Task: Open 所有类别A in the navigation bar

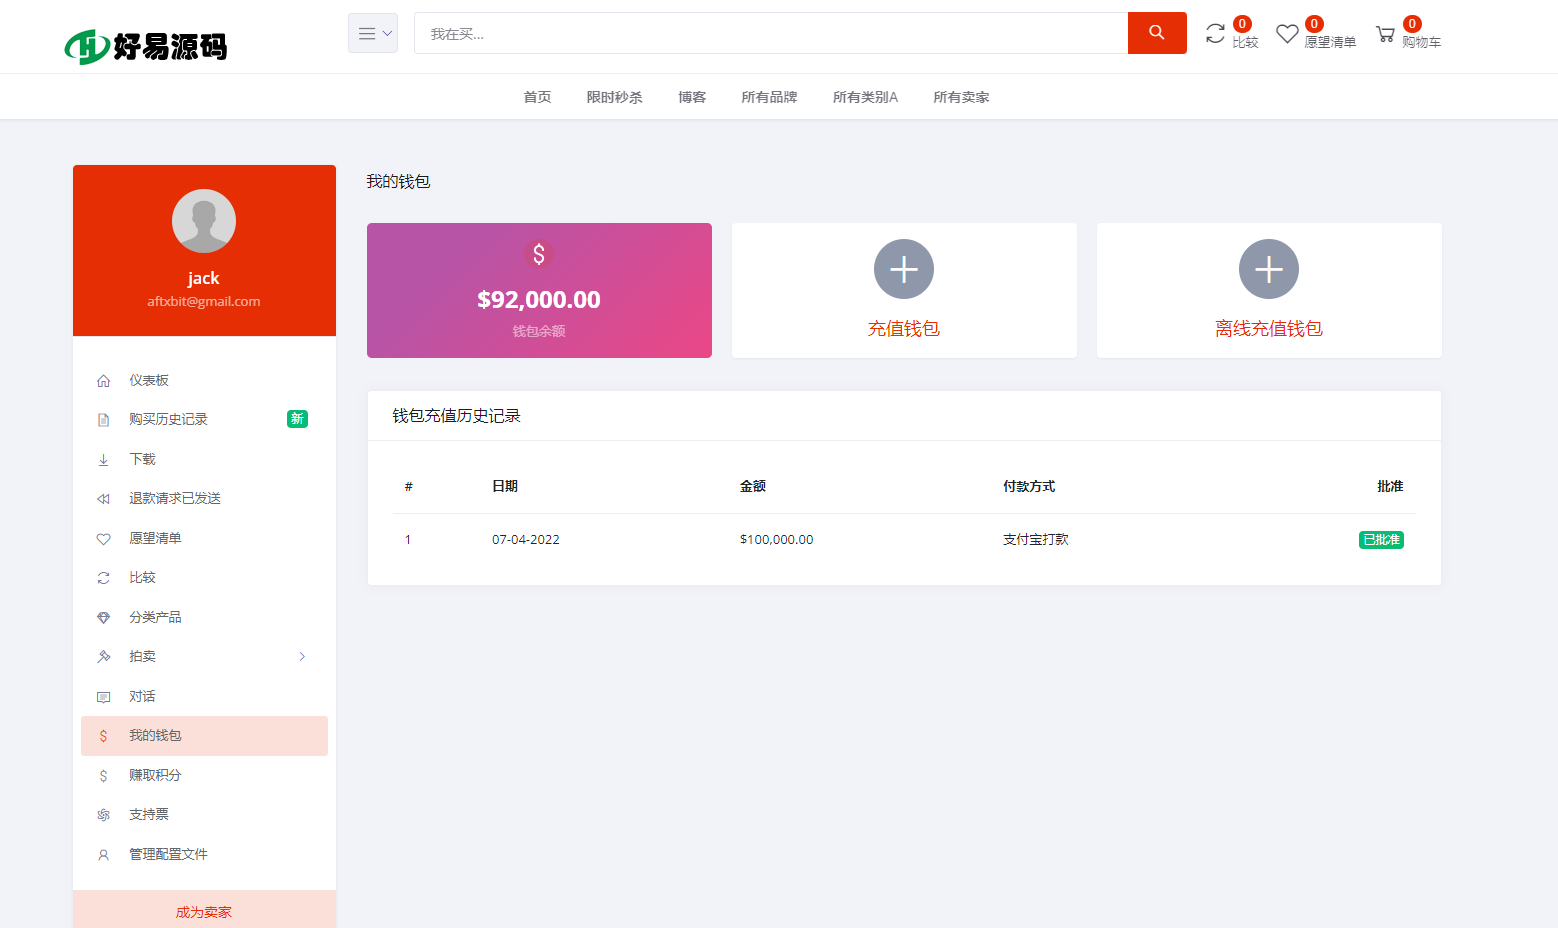Action: [865, 97]
